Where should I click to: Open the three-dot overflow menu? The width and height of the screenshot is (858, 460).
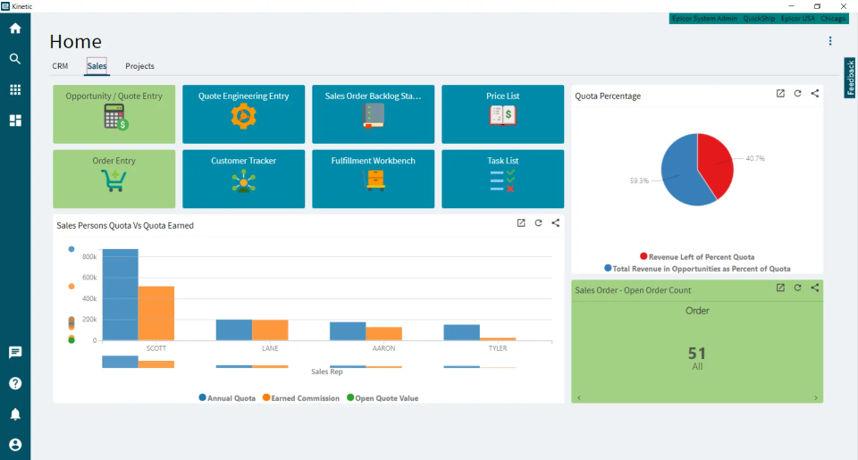(x=830, y=41)
